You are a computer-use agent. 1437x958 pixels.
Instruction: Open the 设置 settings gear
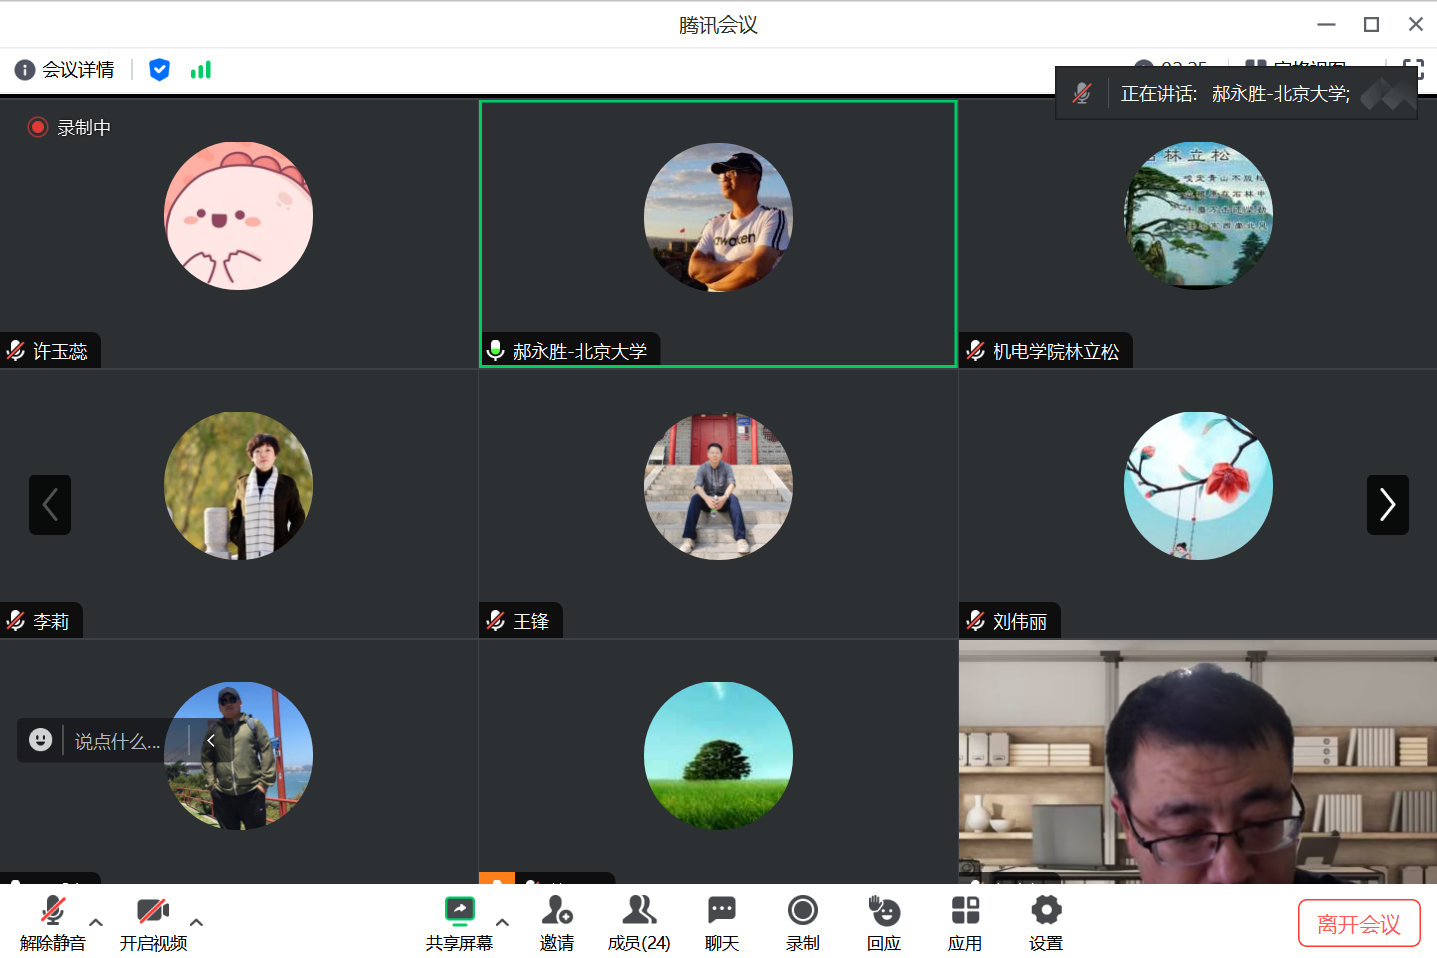pyautogui.click(x=1046, y=923)
